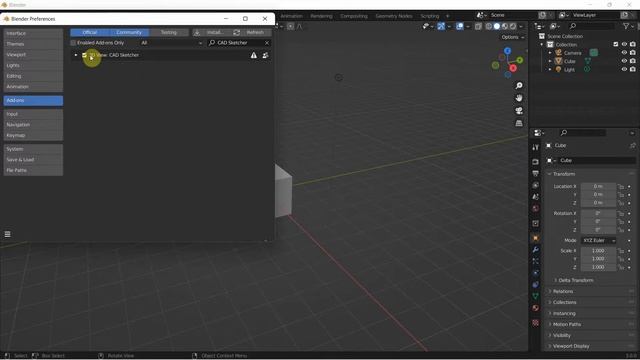
Task: Open the World properties tab
Action: [x=536, y=209]
